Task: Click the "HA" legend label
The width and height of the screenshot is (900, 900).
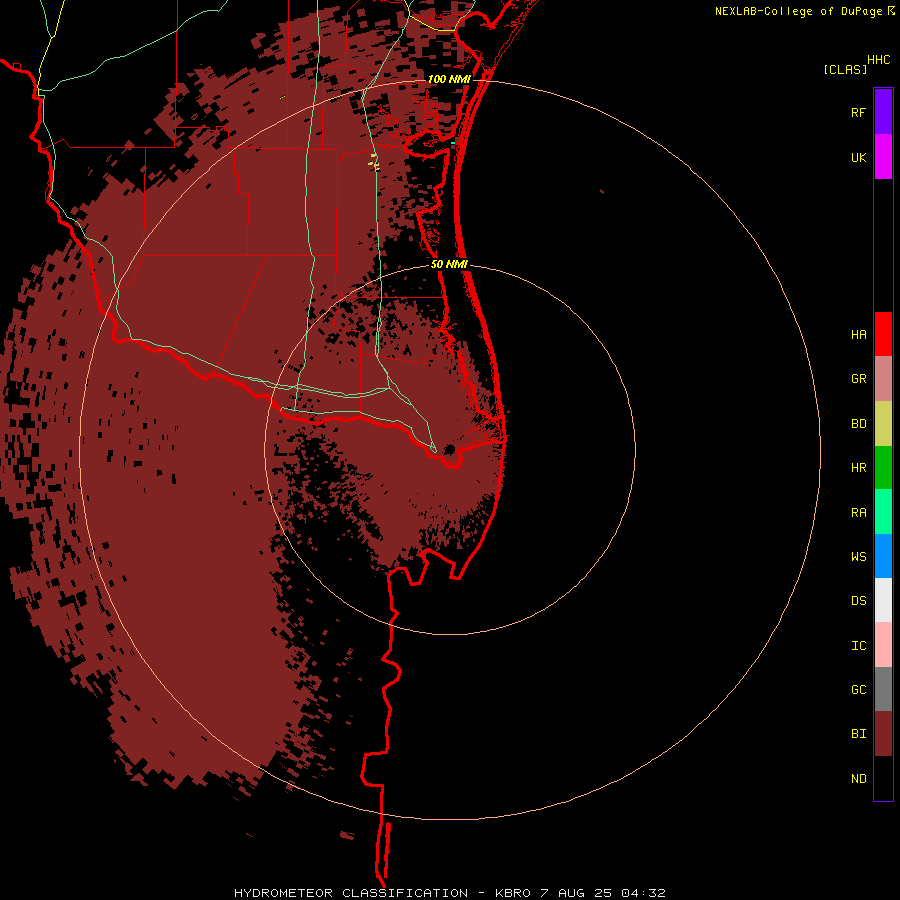Action: pyautogui.click(x=859, y=334)
